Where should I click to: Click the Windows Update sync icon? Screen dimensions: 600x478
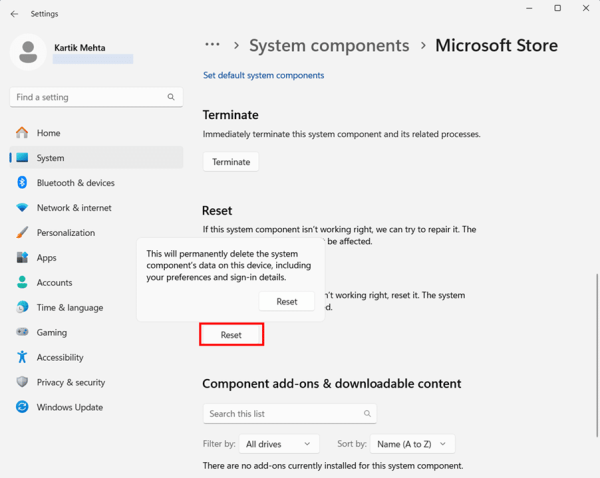[x=22, y=407]
